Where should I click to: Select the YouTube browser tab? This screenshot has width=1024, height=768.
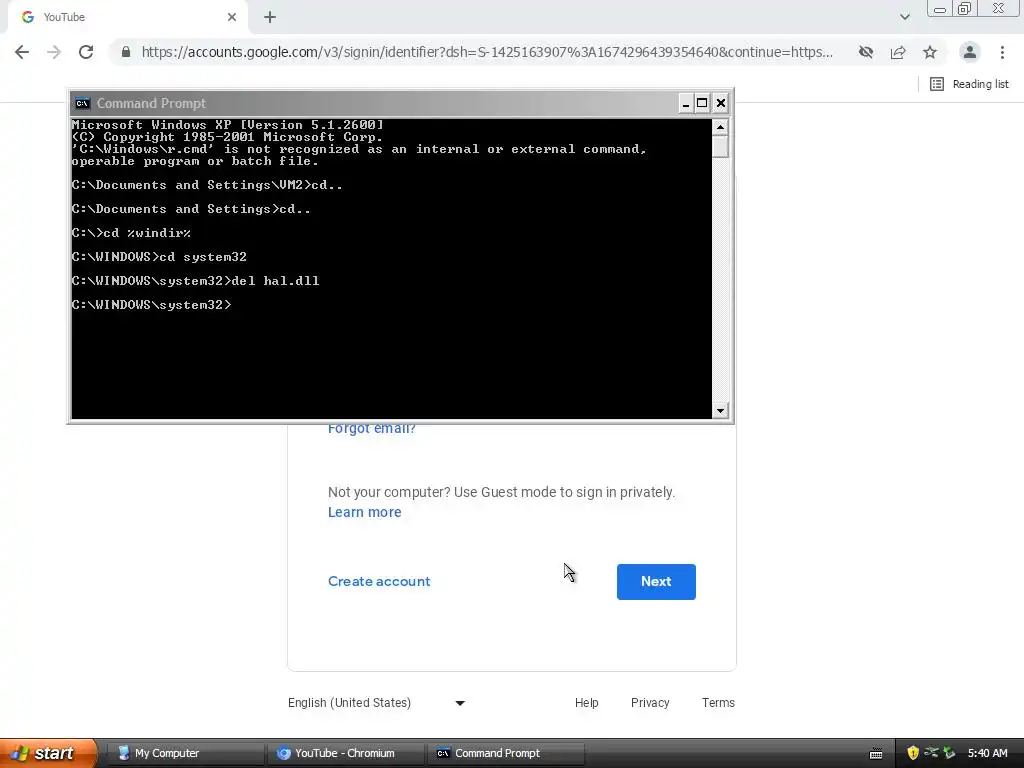128,18
